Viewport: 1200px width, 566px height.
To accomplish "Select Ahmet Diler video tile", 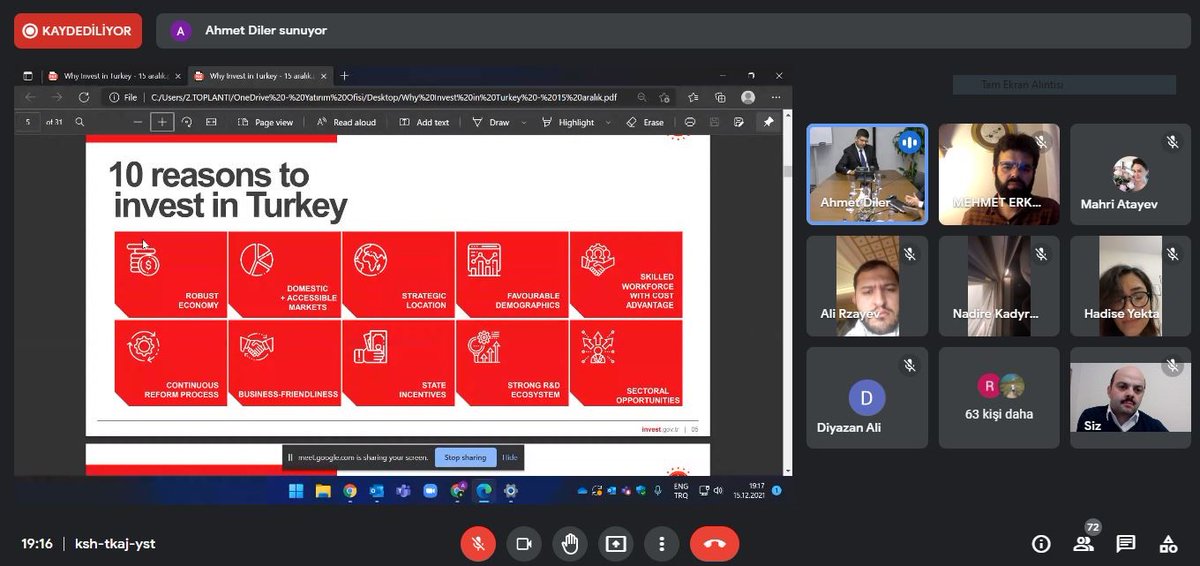I will click(x=867, y=174).
